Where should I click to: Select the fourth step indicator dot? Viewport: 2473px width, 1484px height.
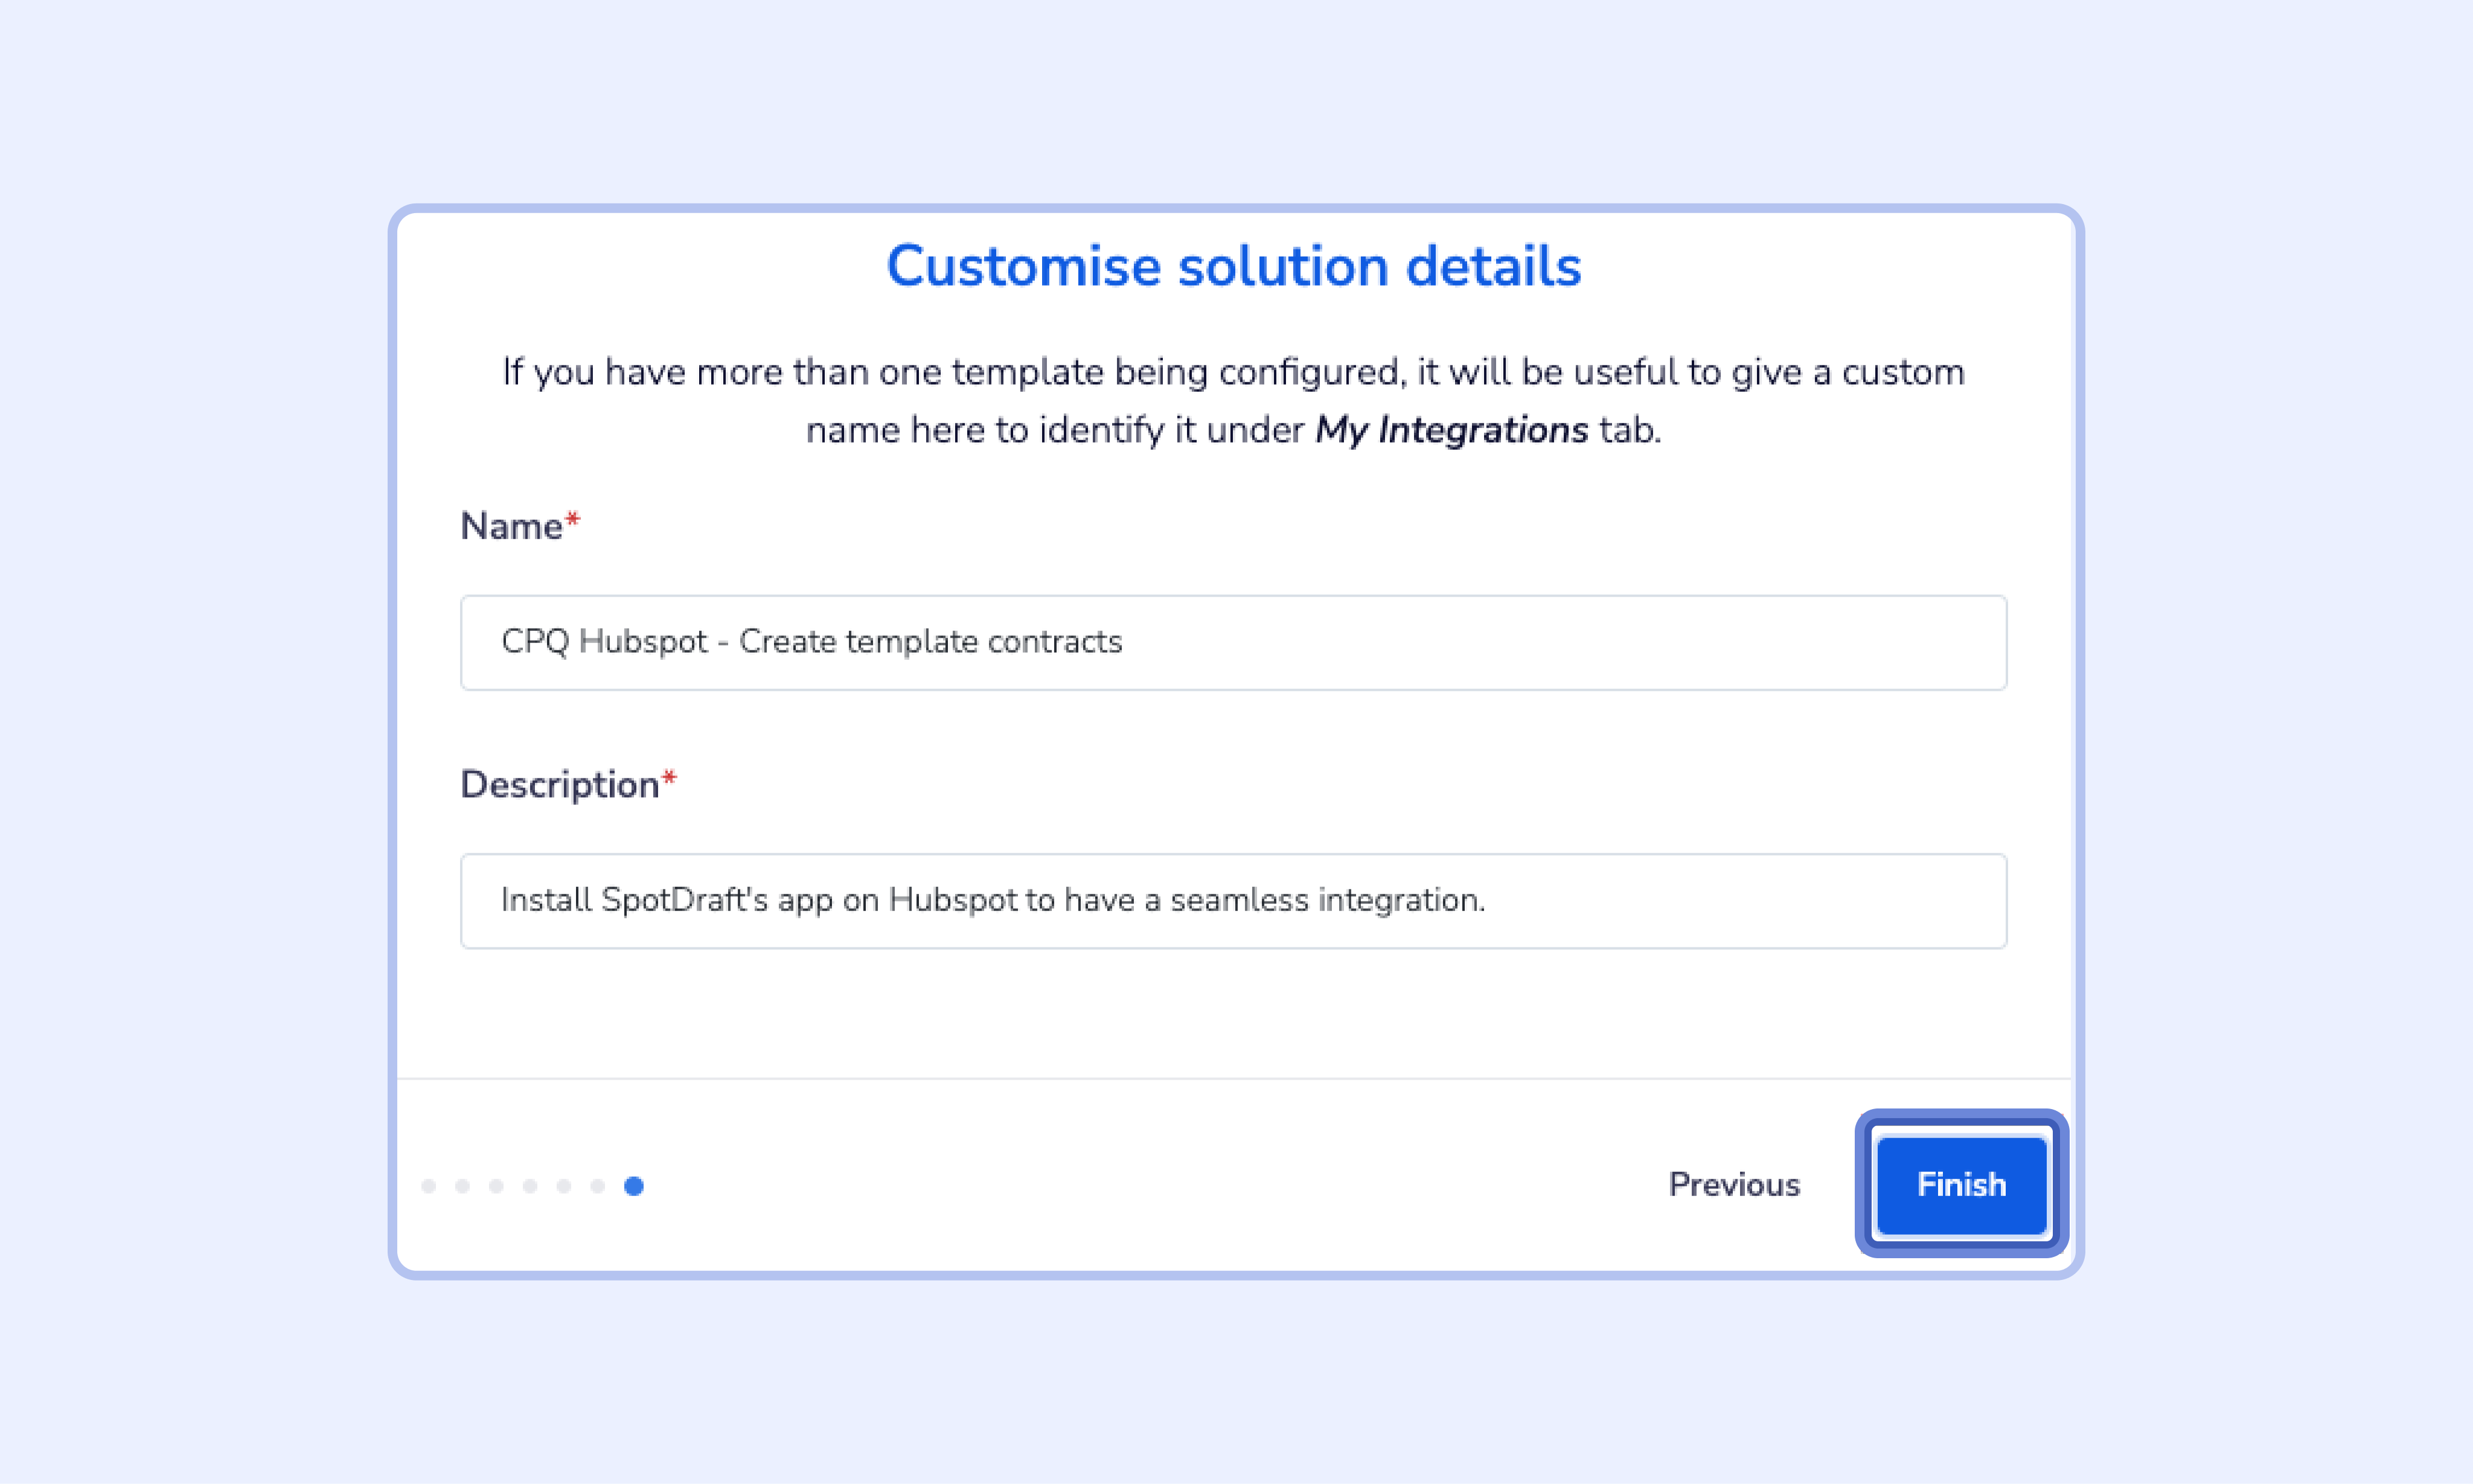[x=530, y=1186]
